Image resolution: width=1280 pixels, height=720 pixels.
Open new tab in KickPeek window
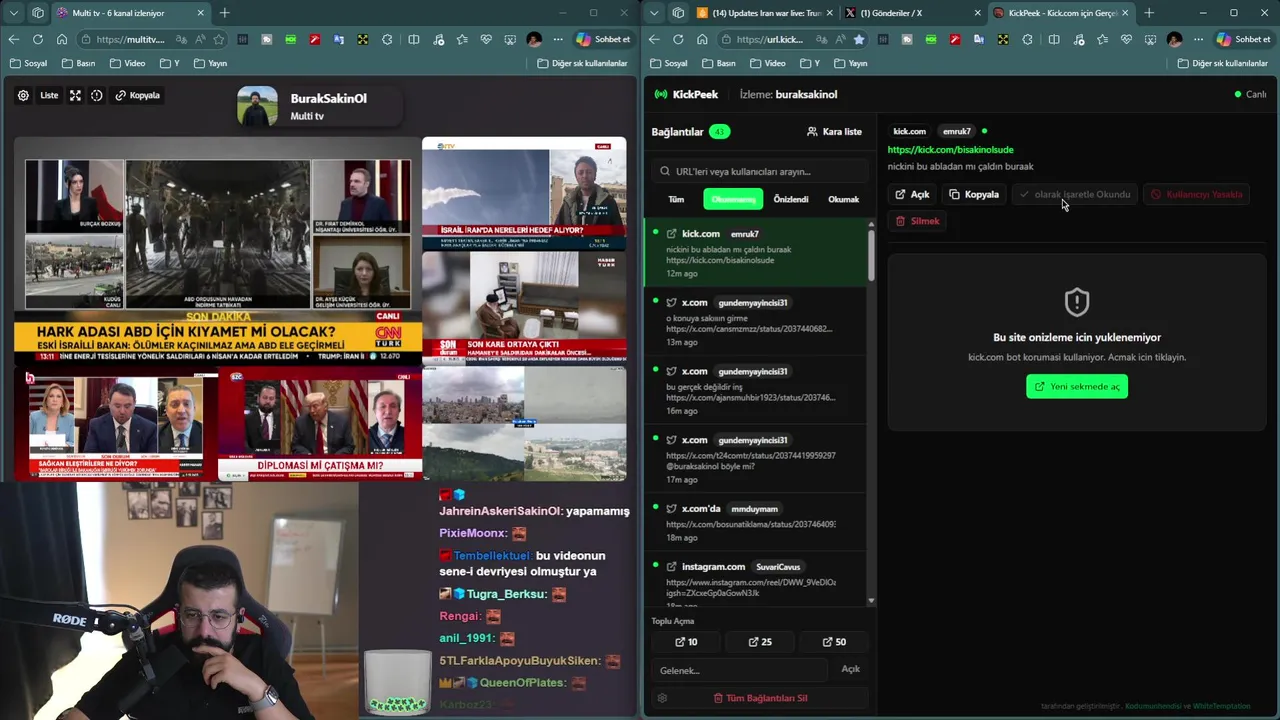(1149, 13)
